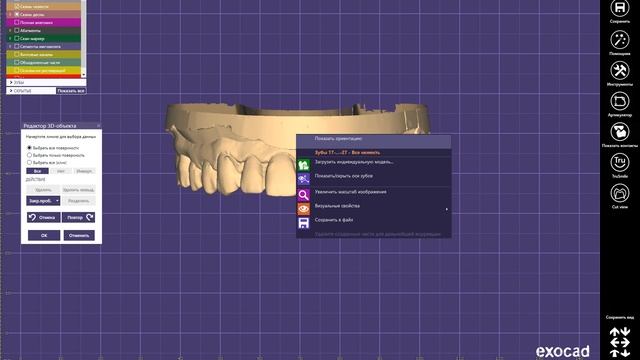This screenshot has width=640, height=360.
Task: Toggle checkbox for the top tan jaw scan layer
Action: (x=17, y=7)
